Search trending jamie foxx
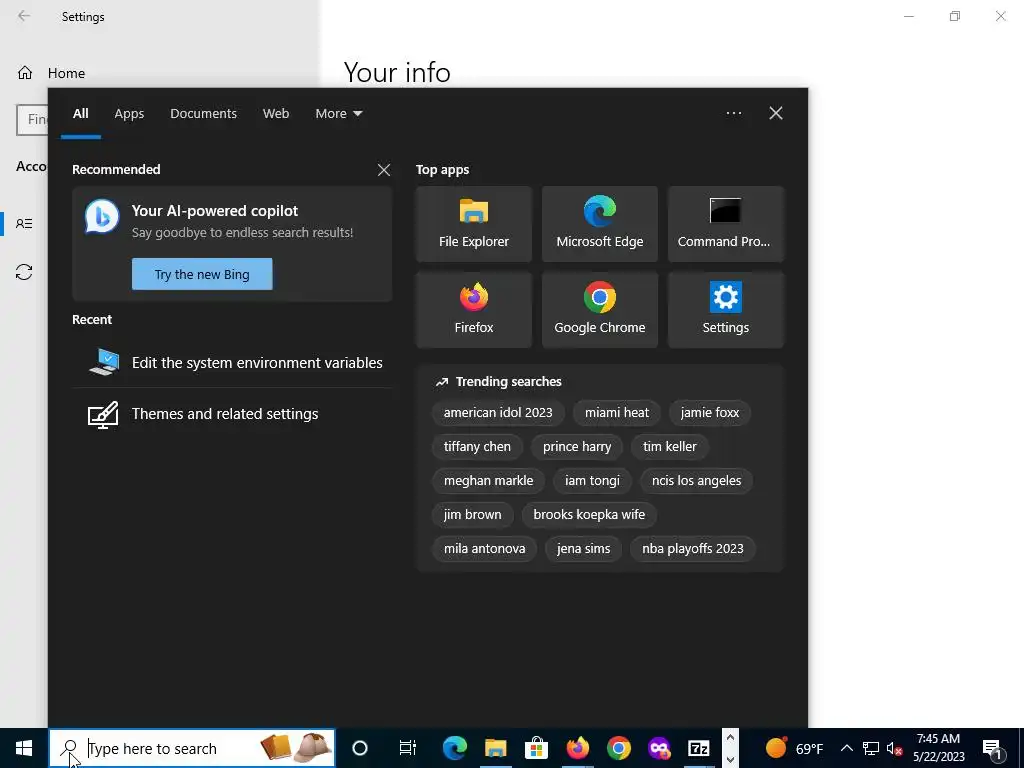Image resolution: width=1024 pixels, height=768 pixels. (x=710, y=413)
